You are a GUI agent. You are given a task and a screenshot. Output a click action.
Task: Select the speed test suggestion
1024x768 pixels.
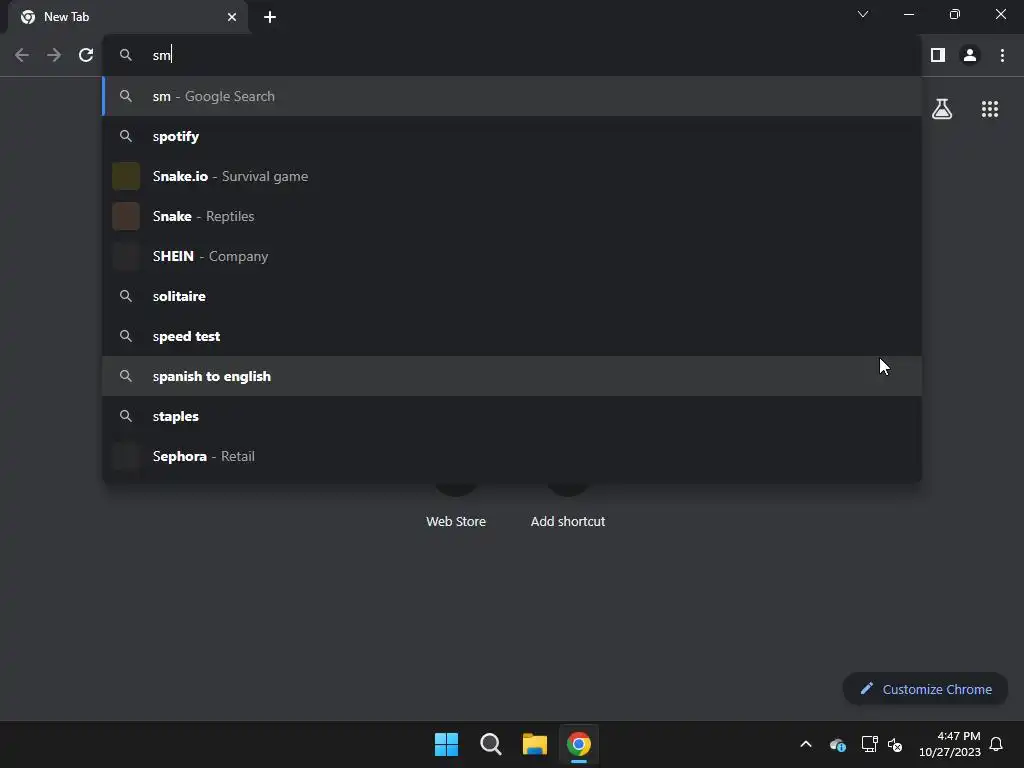point(512,336)
